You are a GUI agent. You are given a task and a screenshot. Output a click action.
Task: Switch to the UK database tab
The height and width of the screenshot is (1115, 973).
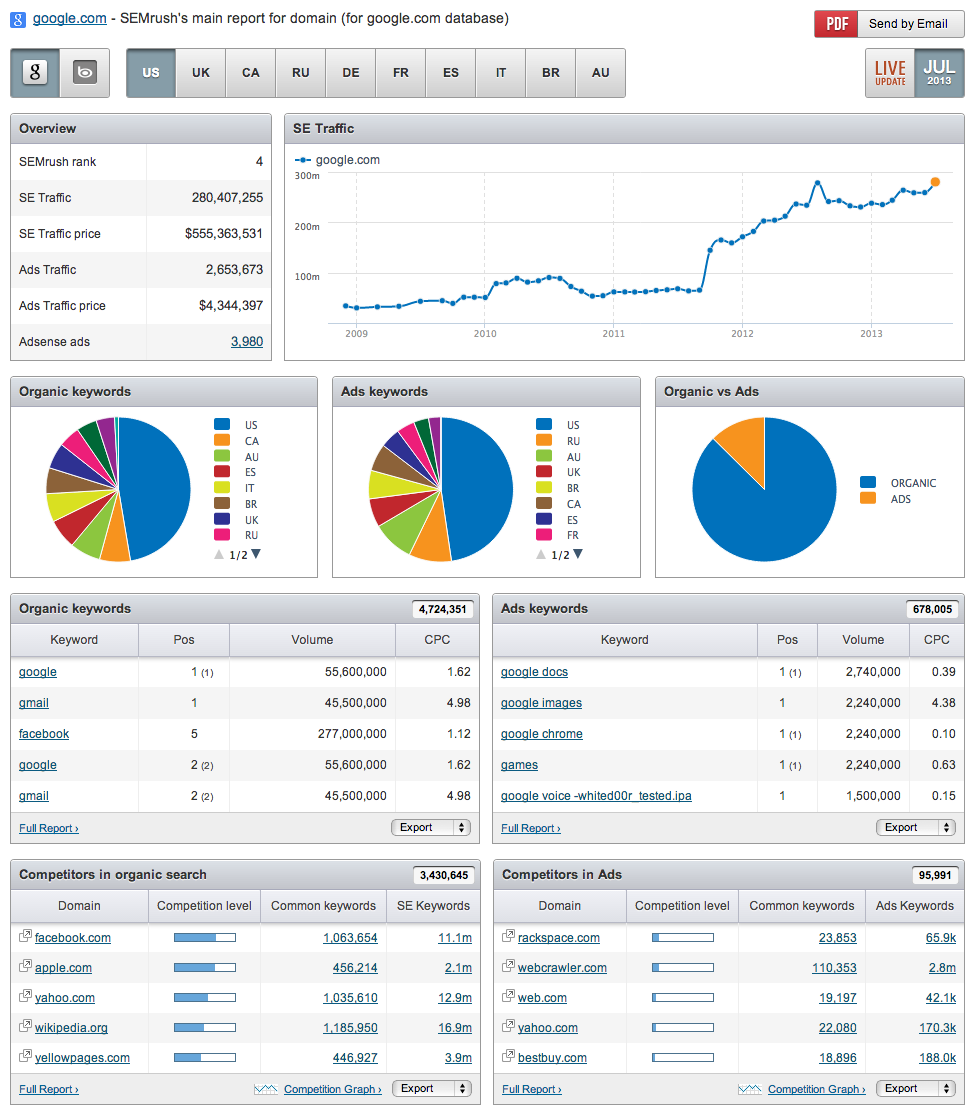(201, 73)
